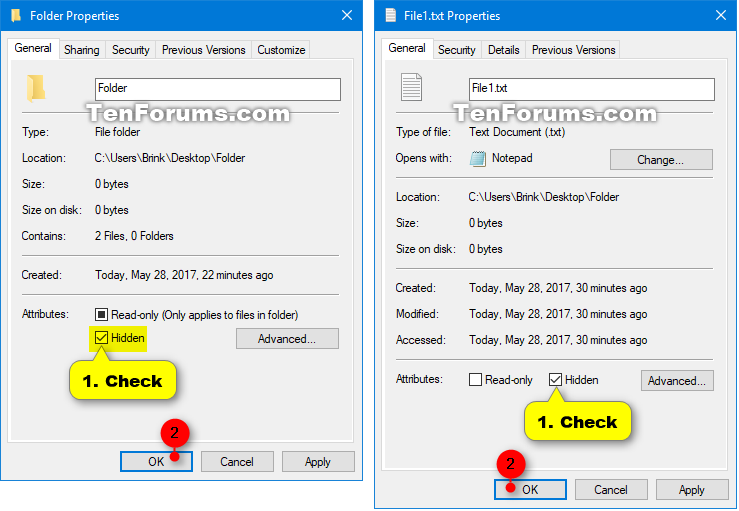
Task: Click the title bar document icon of File1.txt Properties
Action: point(391,16)
